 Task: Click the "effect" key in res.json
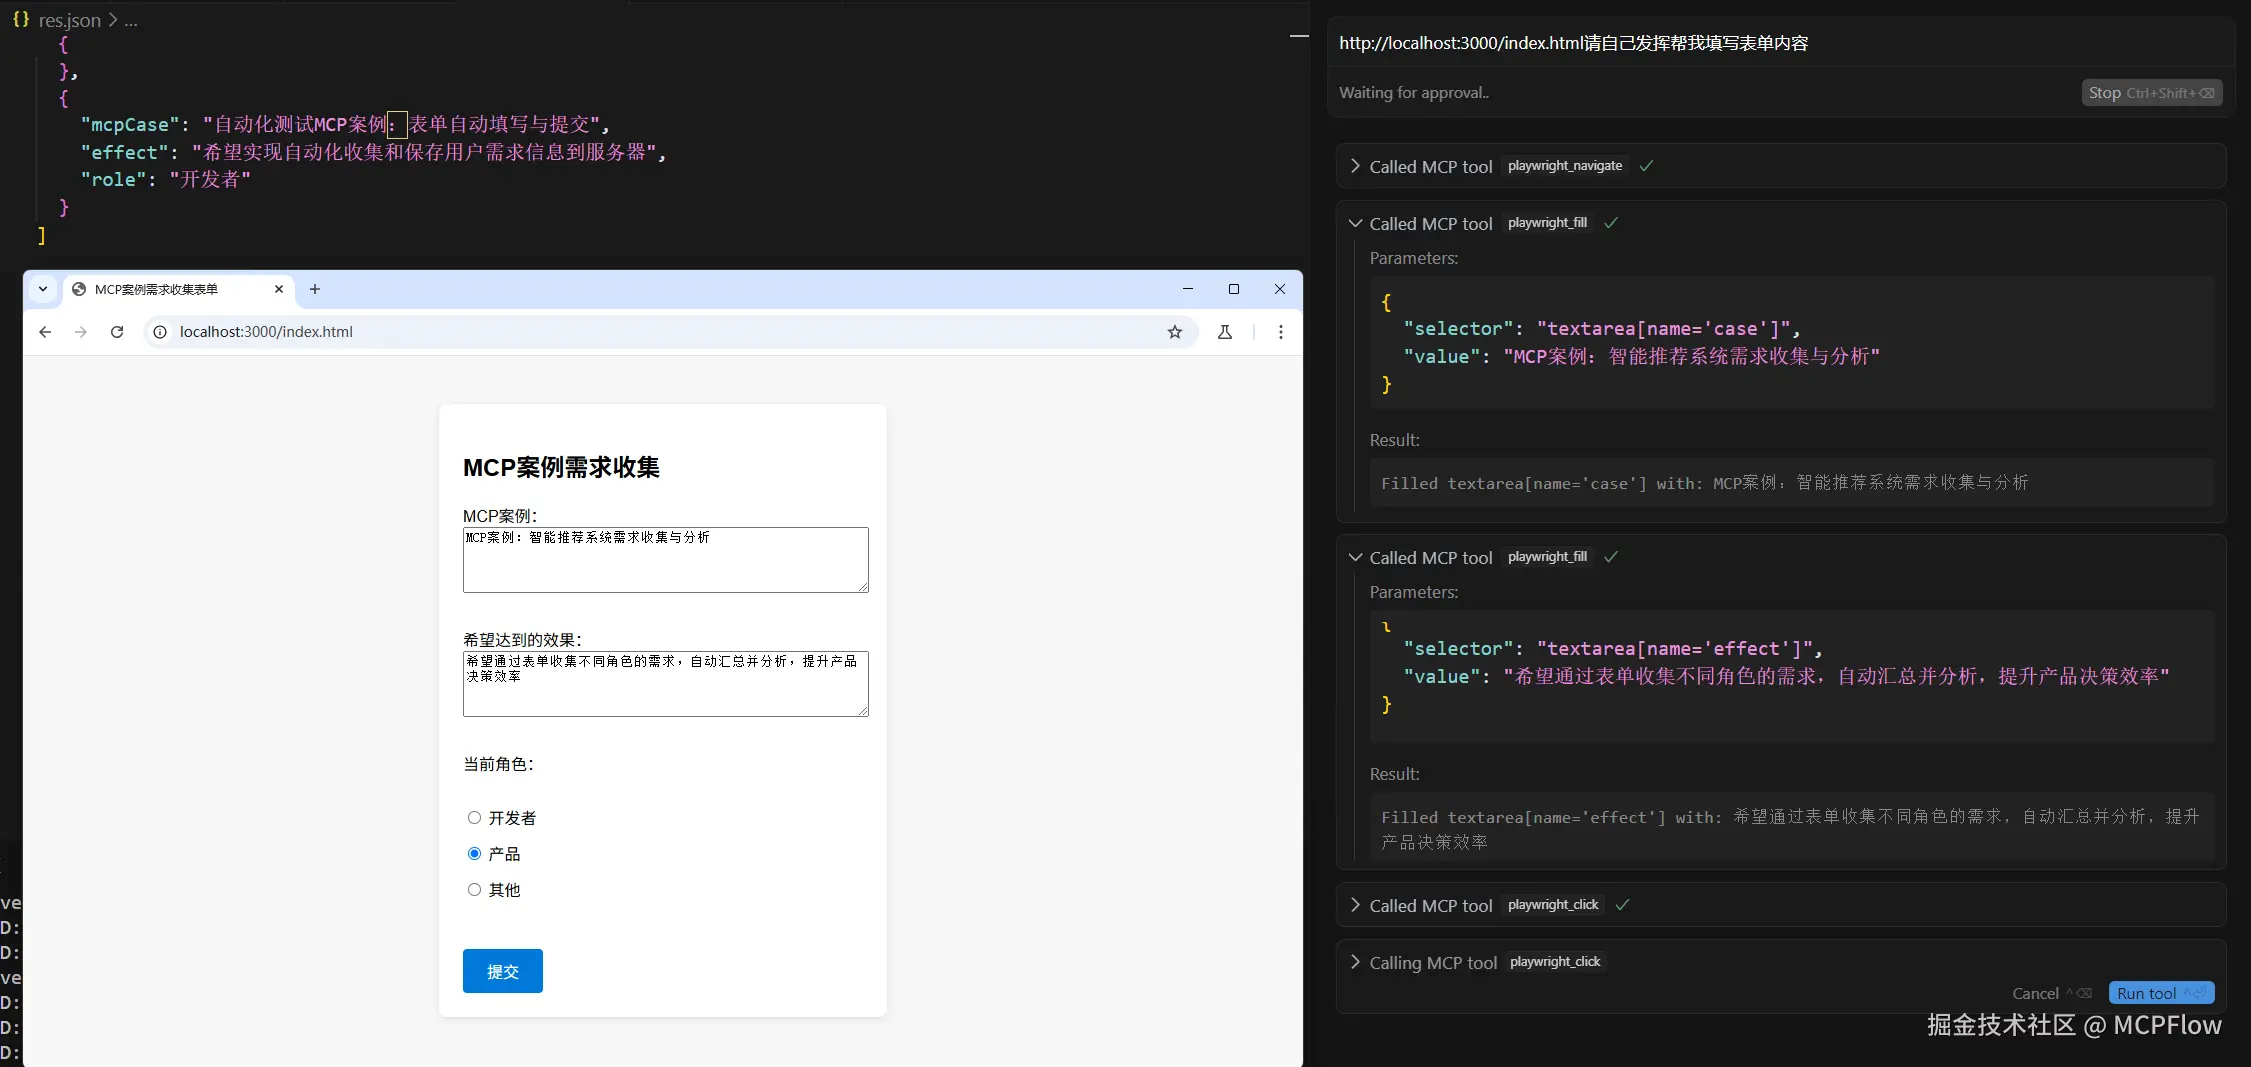click(x=125, y=152)
